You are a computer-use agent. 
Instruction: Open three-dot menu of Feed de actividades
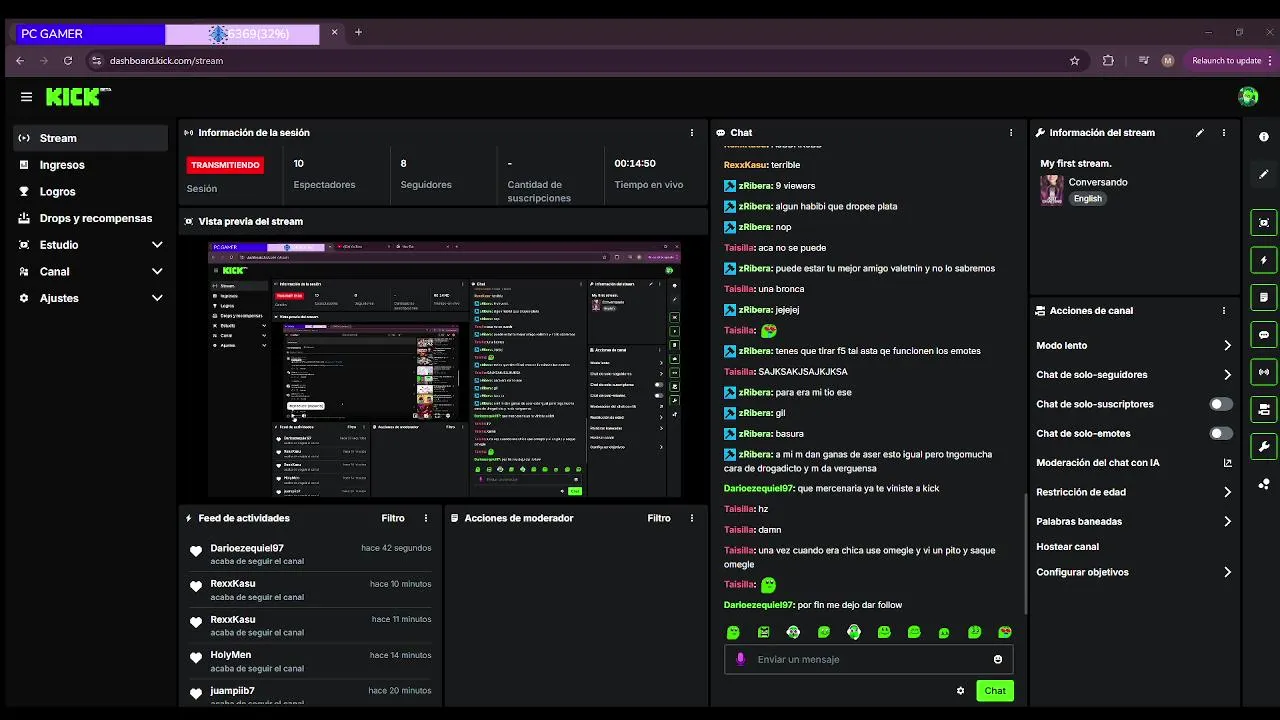tap(426, 518)
